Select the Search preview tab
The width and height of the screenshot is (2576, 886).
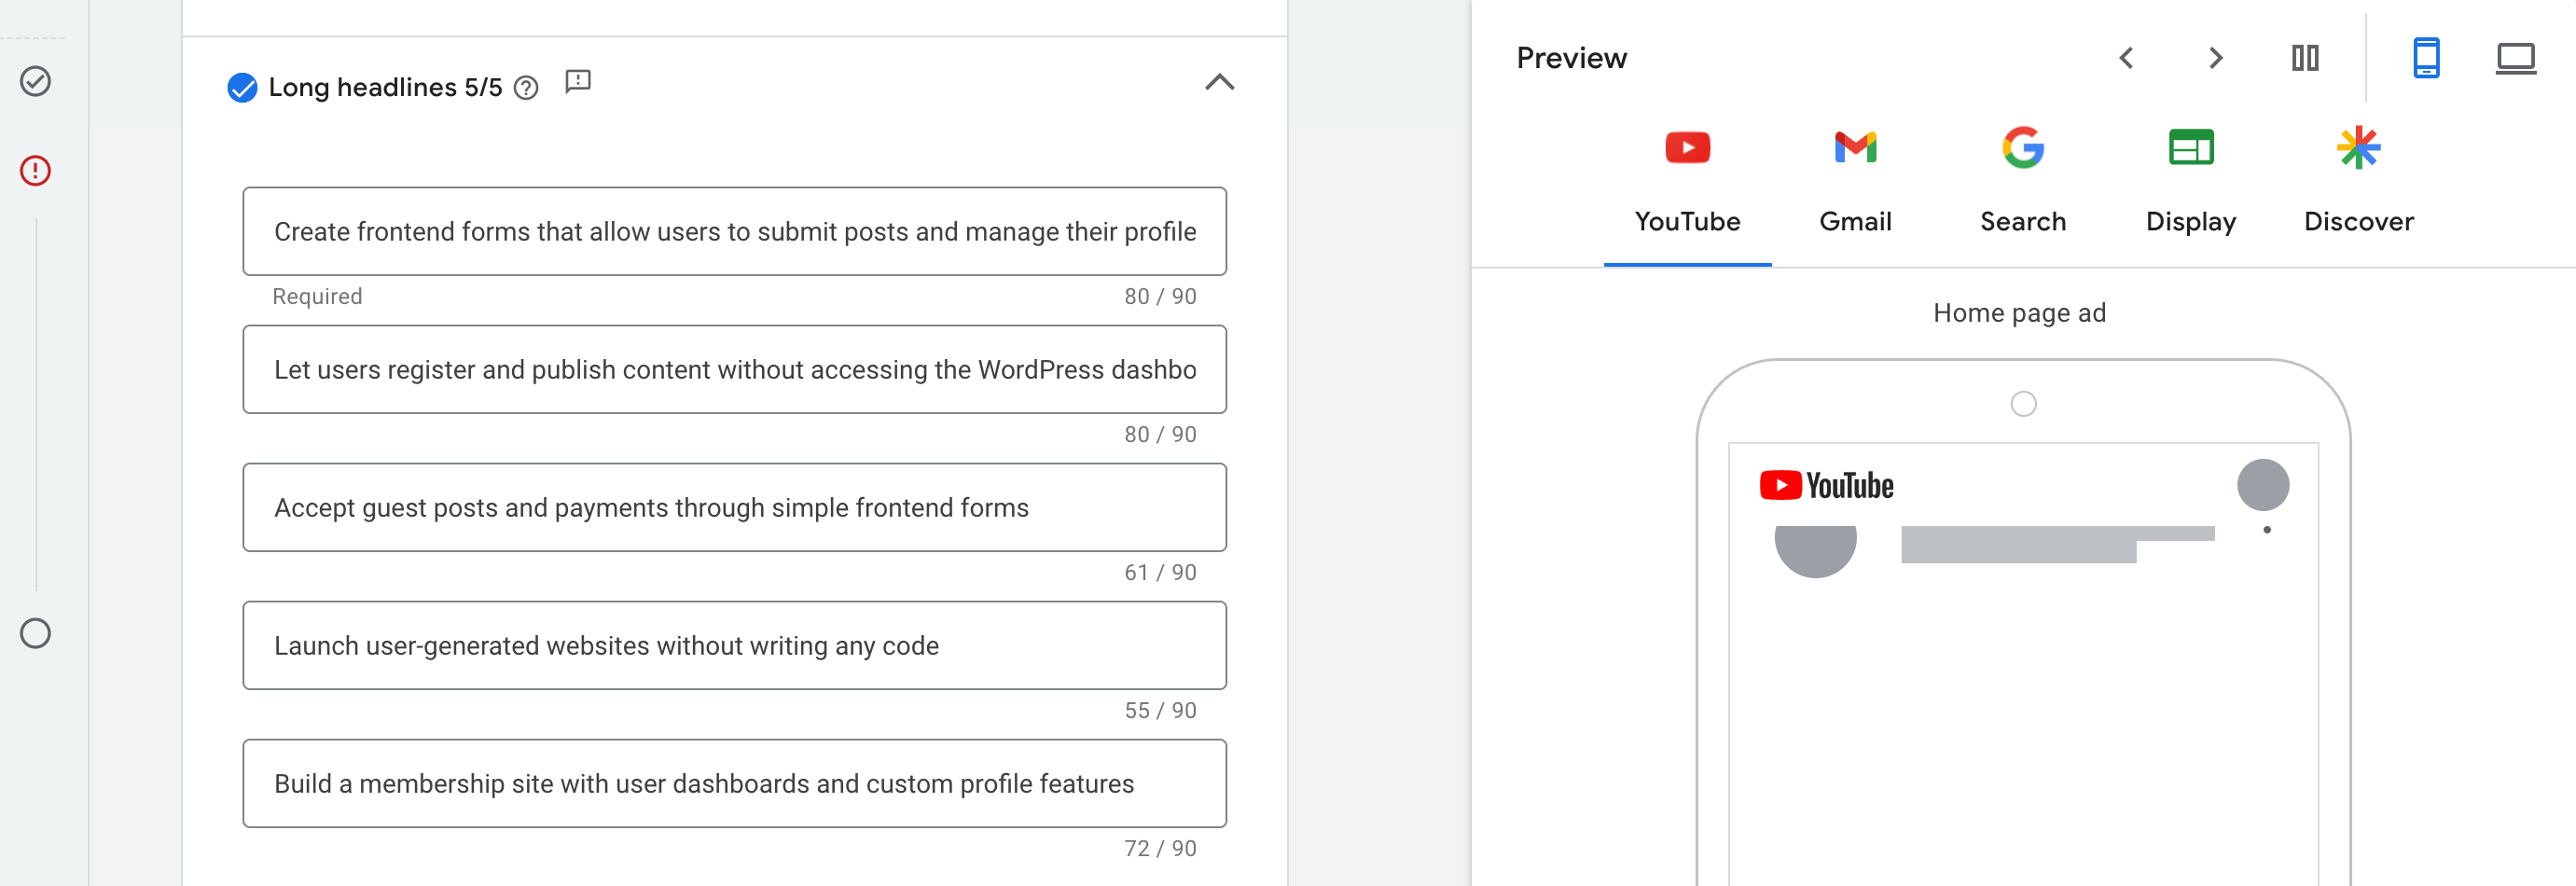tap(2023, 185)
